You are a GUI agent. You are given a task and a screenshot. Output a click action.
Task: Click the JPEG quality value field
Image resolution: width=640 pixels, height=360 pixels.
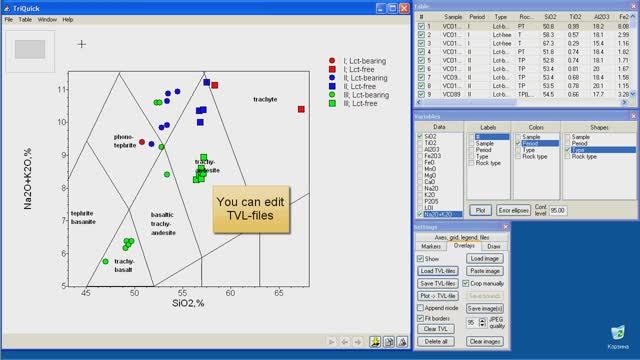pyautogui.click(x=472, y=322)
